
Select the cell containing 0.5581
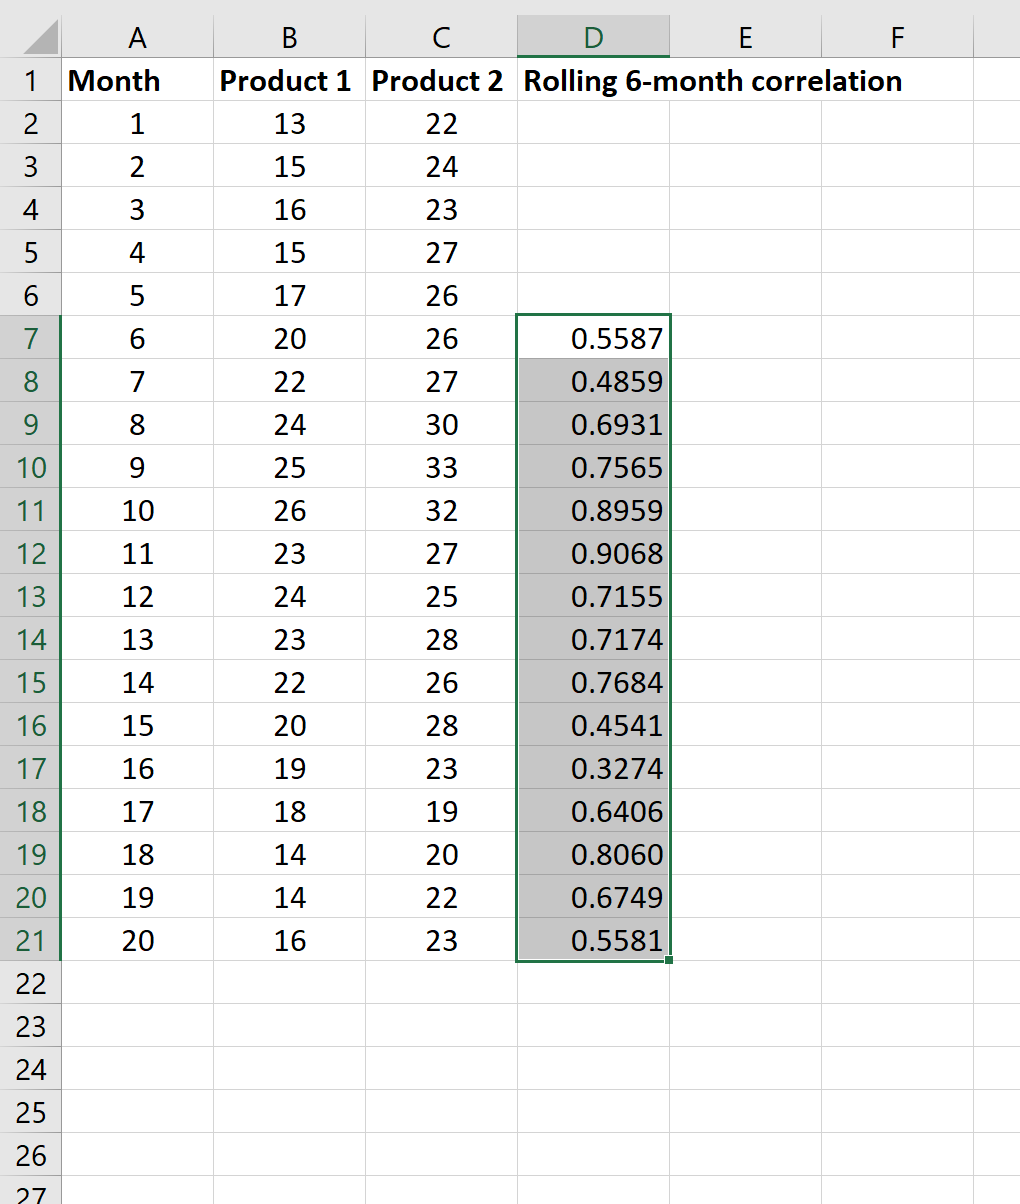click(593, 939)
